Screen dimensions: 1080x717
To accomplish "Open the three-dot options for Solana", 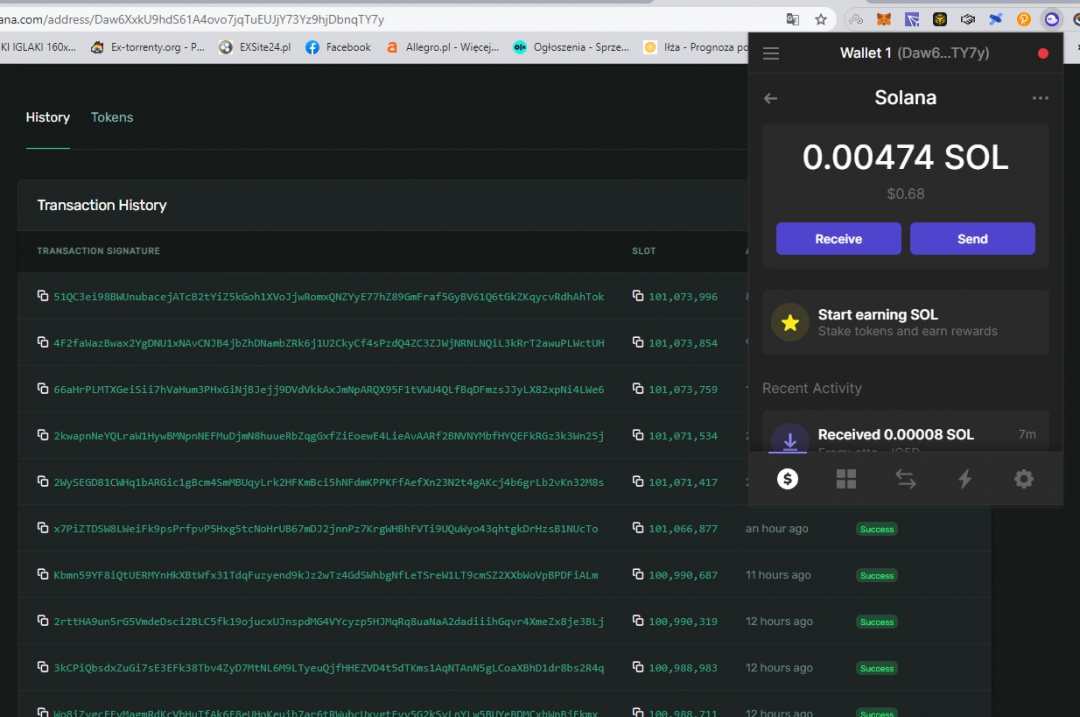I will click(x=1040, y=98).
